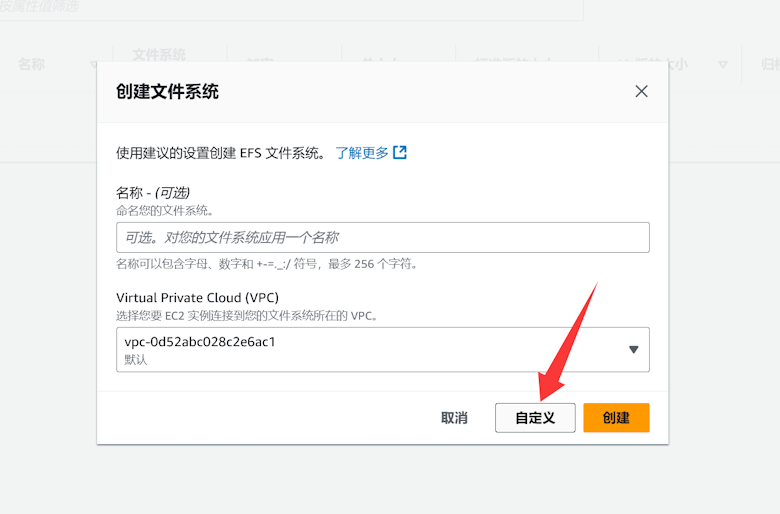780x514 pixels.
Task: Click the 文件系统 column header
Action: [x=159, y=55]
